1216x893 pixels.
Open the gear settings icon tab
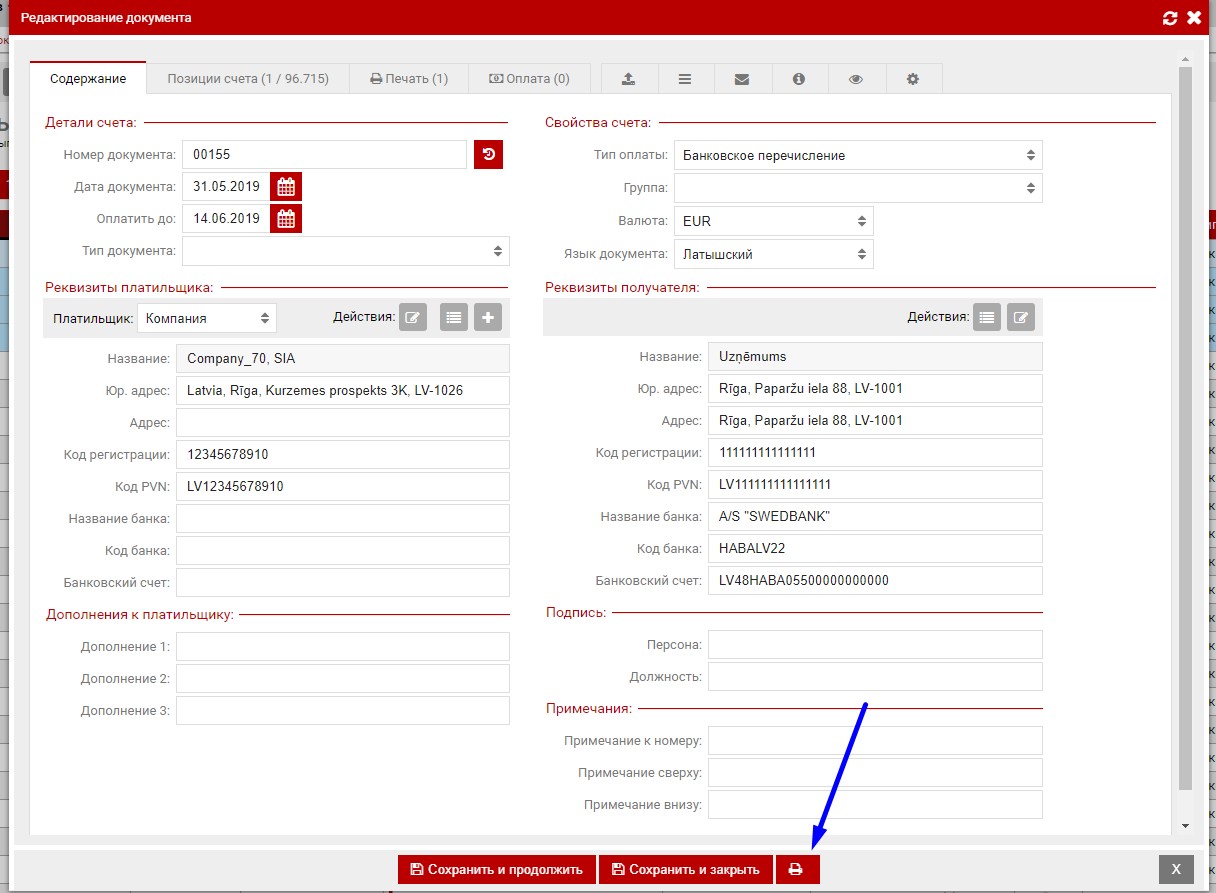[x=912, y=79]
